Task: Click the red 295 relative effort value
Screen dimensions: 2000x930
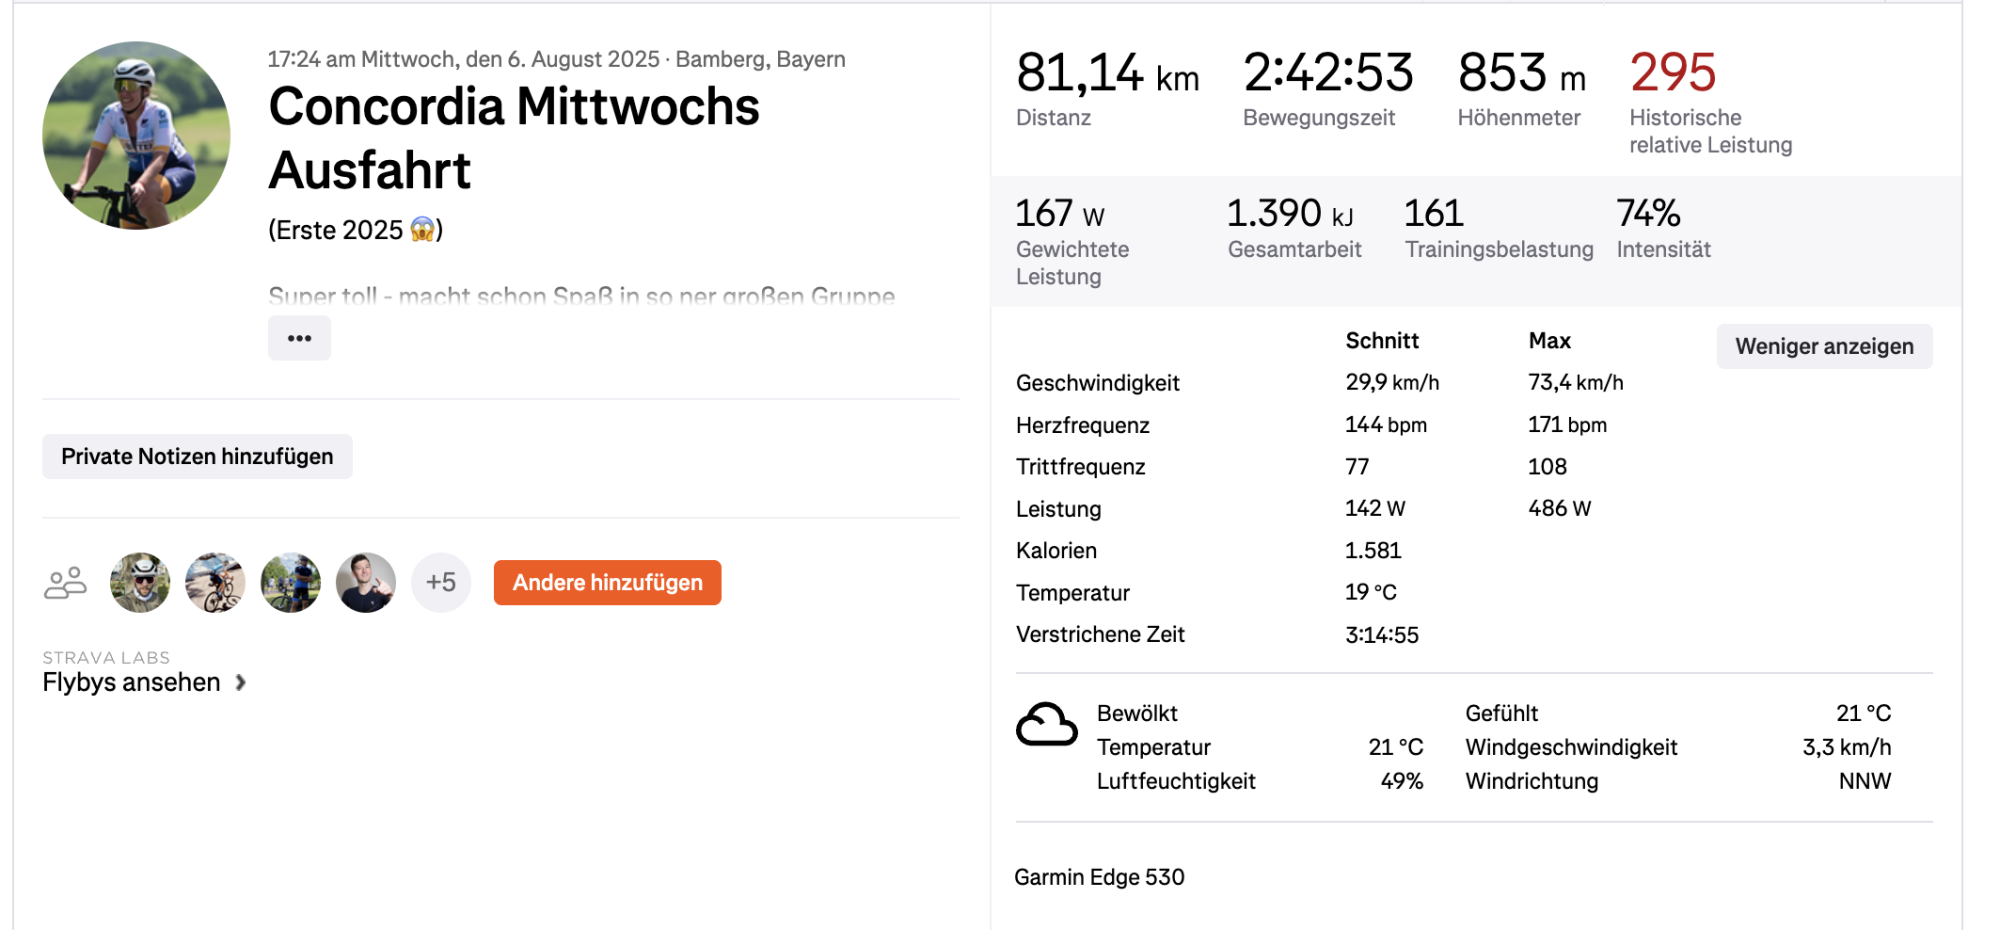Action: pyautogui.click(x=1672, y=73)
